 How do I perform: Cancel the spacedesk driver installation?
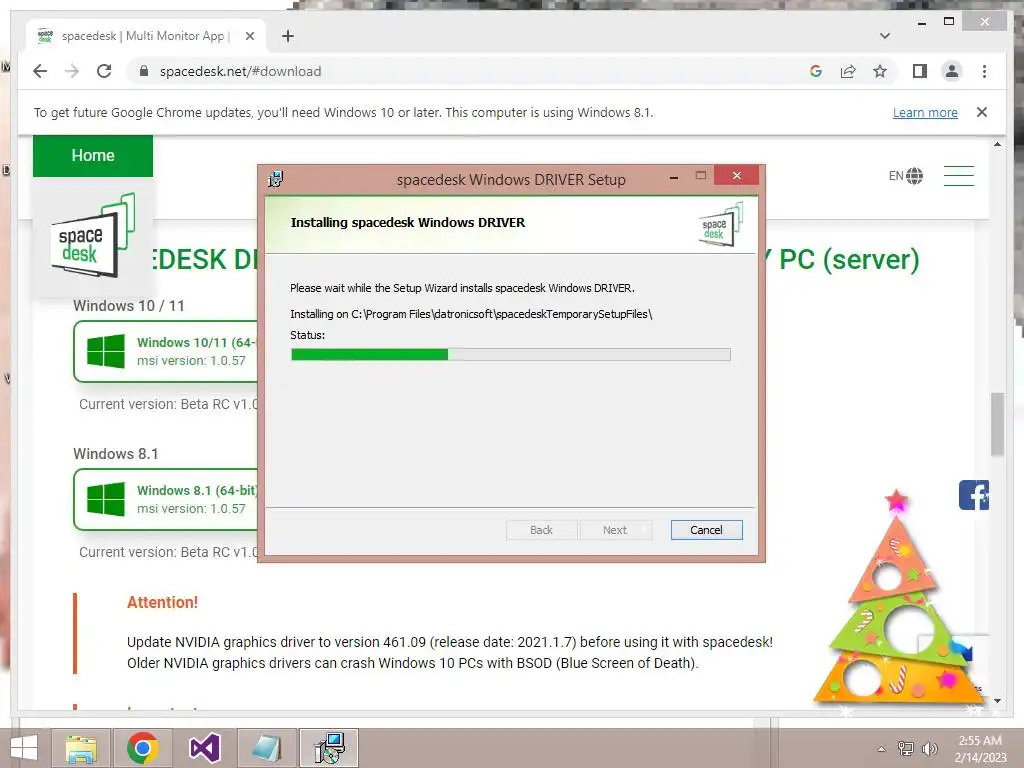click(707, 530)
